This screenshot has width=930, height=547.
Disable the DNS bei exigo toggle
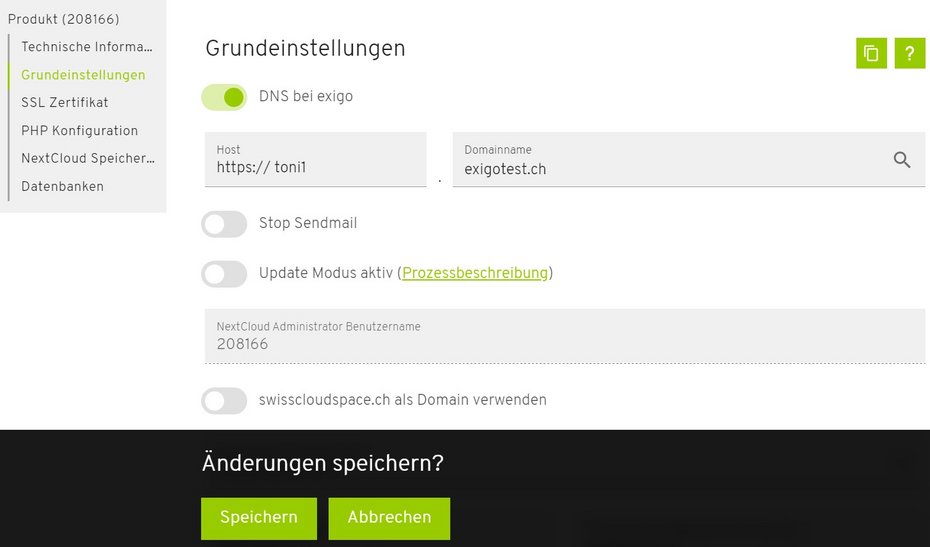(x=224, y=97)
